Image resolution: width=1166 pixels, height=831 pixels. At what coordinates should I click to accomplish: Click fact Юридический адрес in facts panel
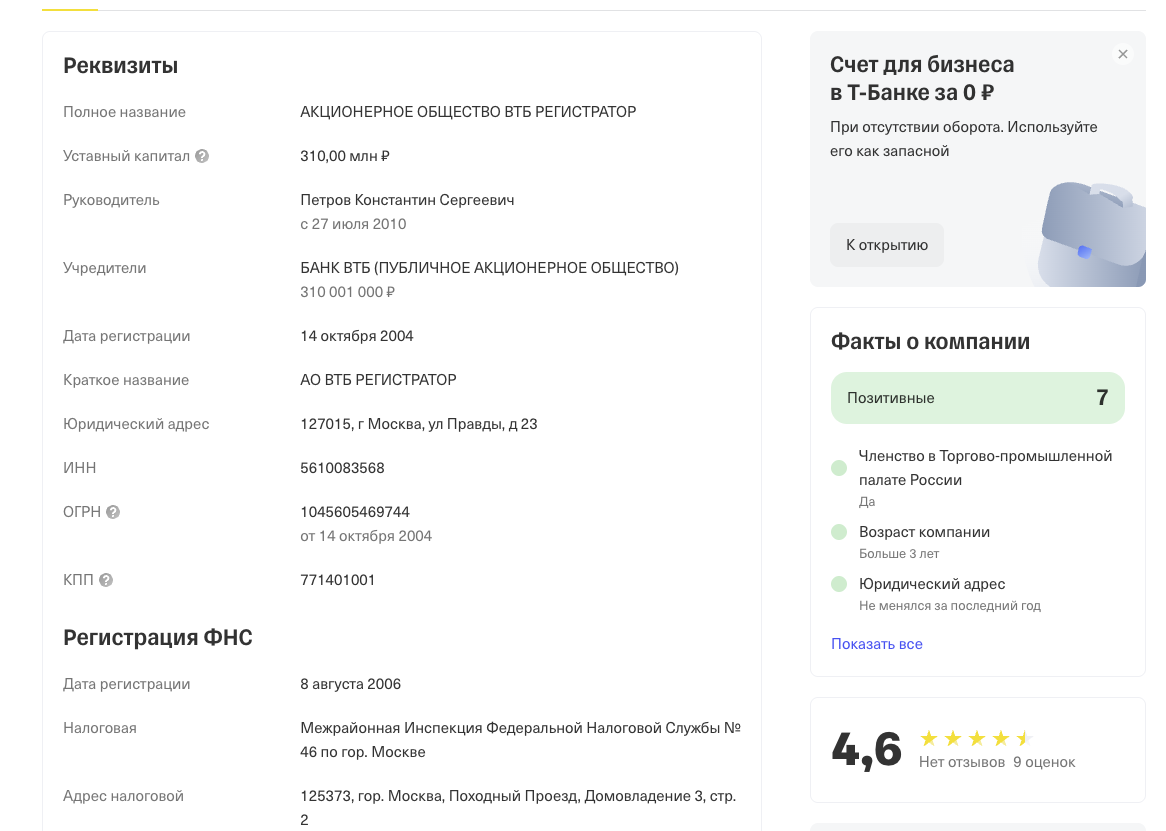[932, 584]
